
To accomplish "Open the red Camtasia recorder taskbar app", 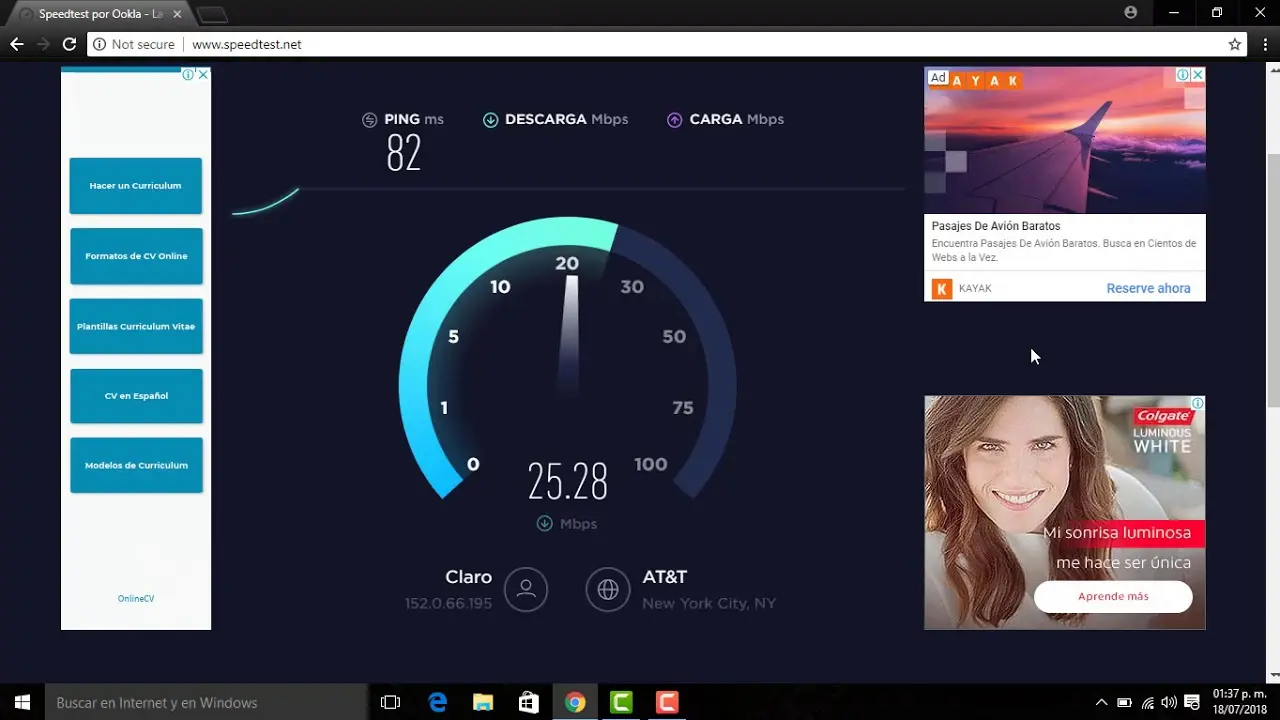I will (x=667, y=702).
